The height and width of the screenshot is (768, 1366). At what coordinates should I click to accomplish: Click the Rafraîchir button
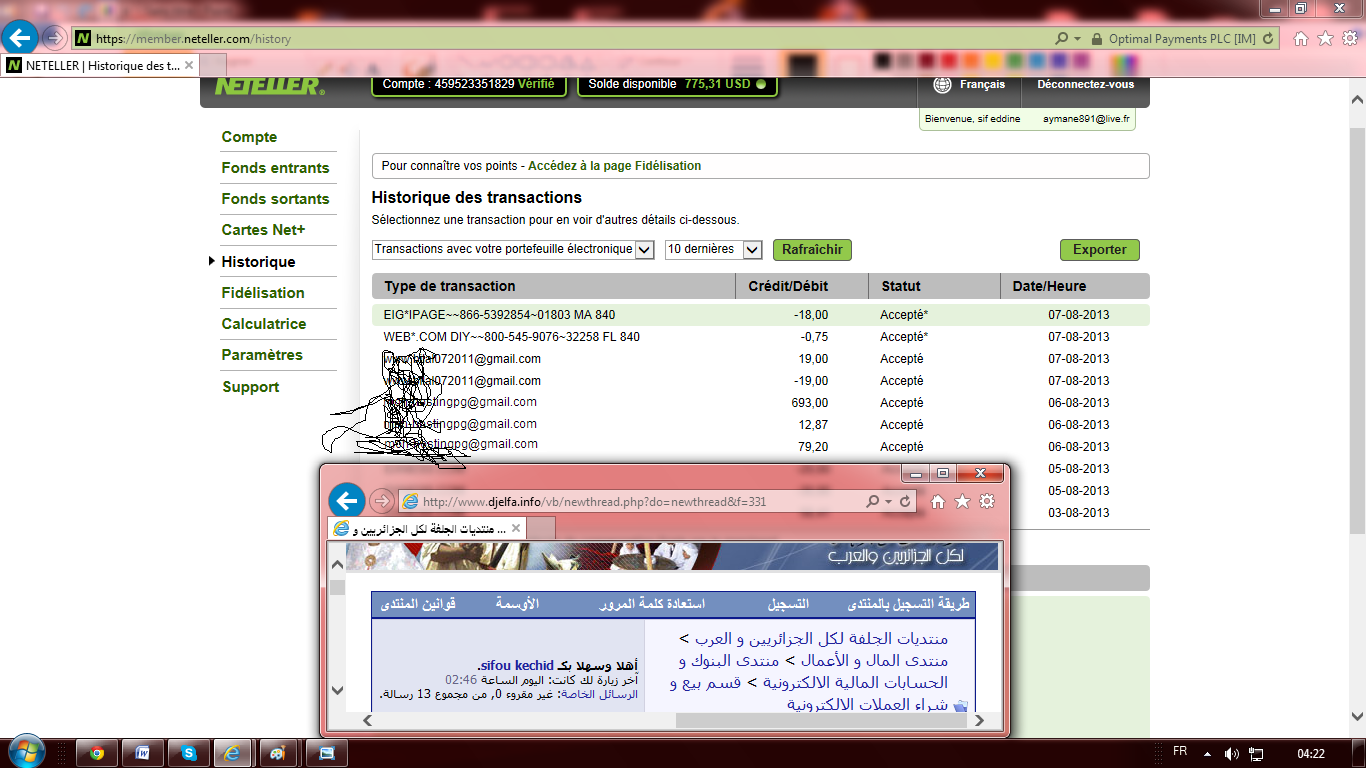point(812,250)
